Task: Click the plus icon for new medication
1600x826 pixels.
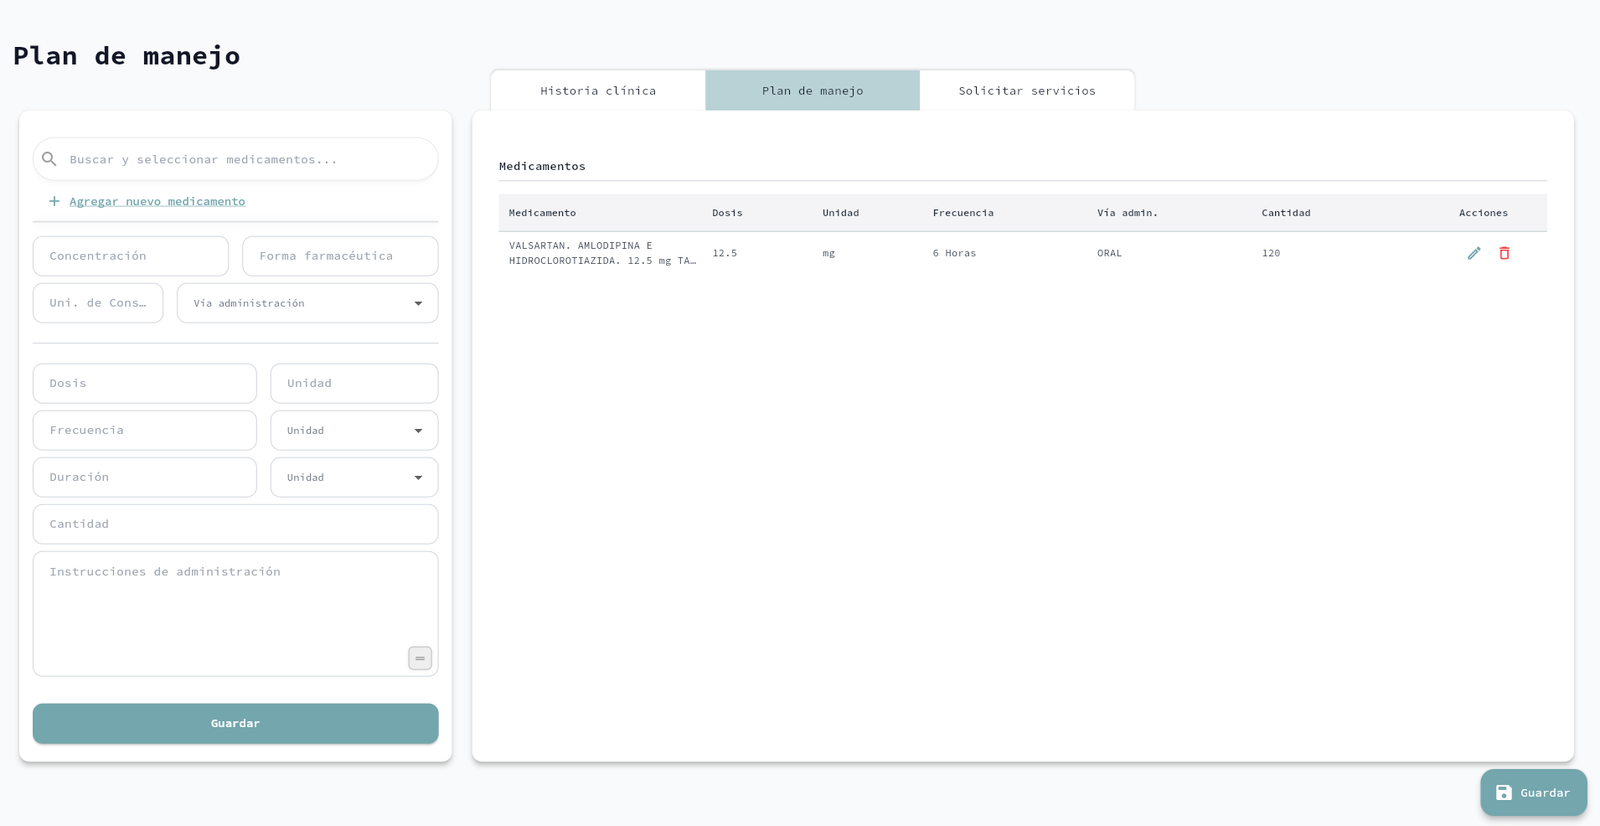Action: (x=54, y=201)
